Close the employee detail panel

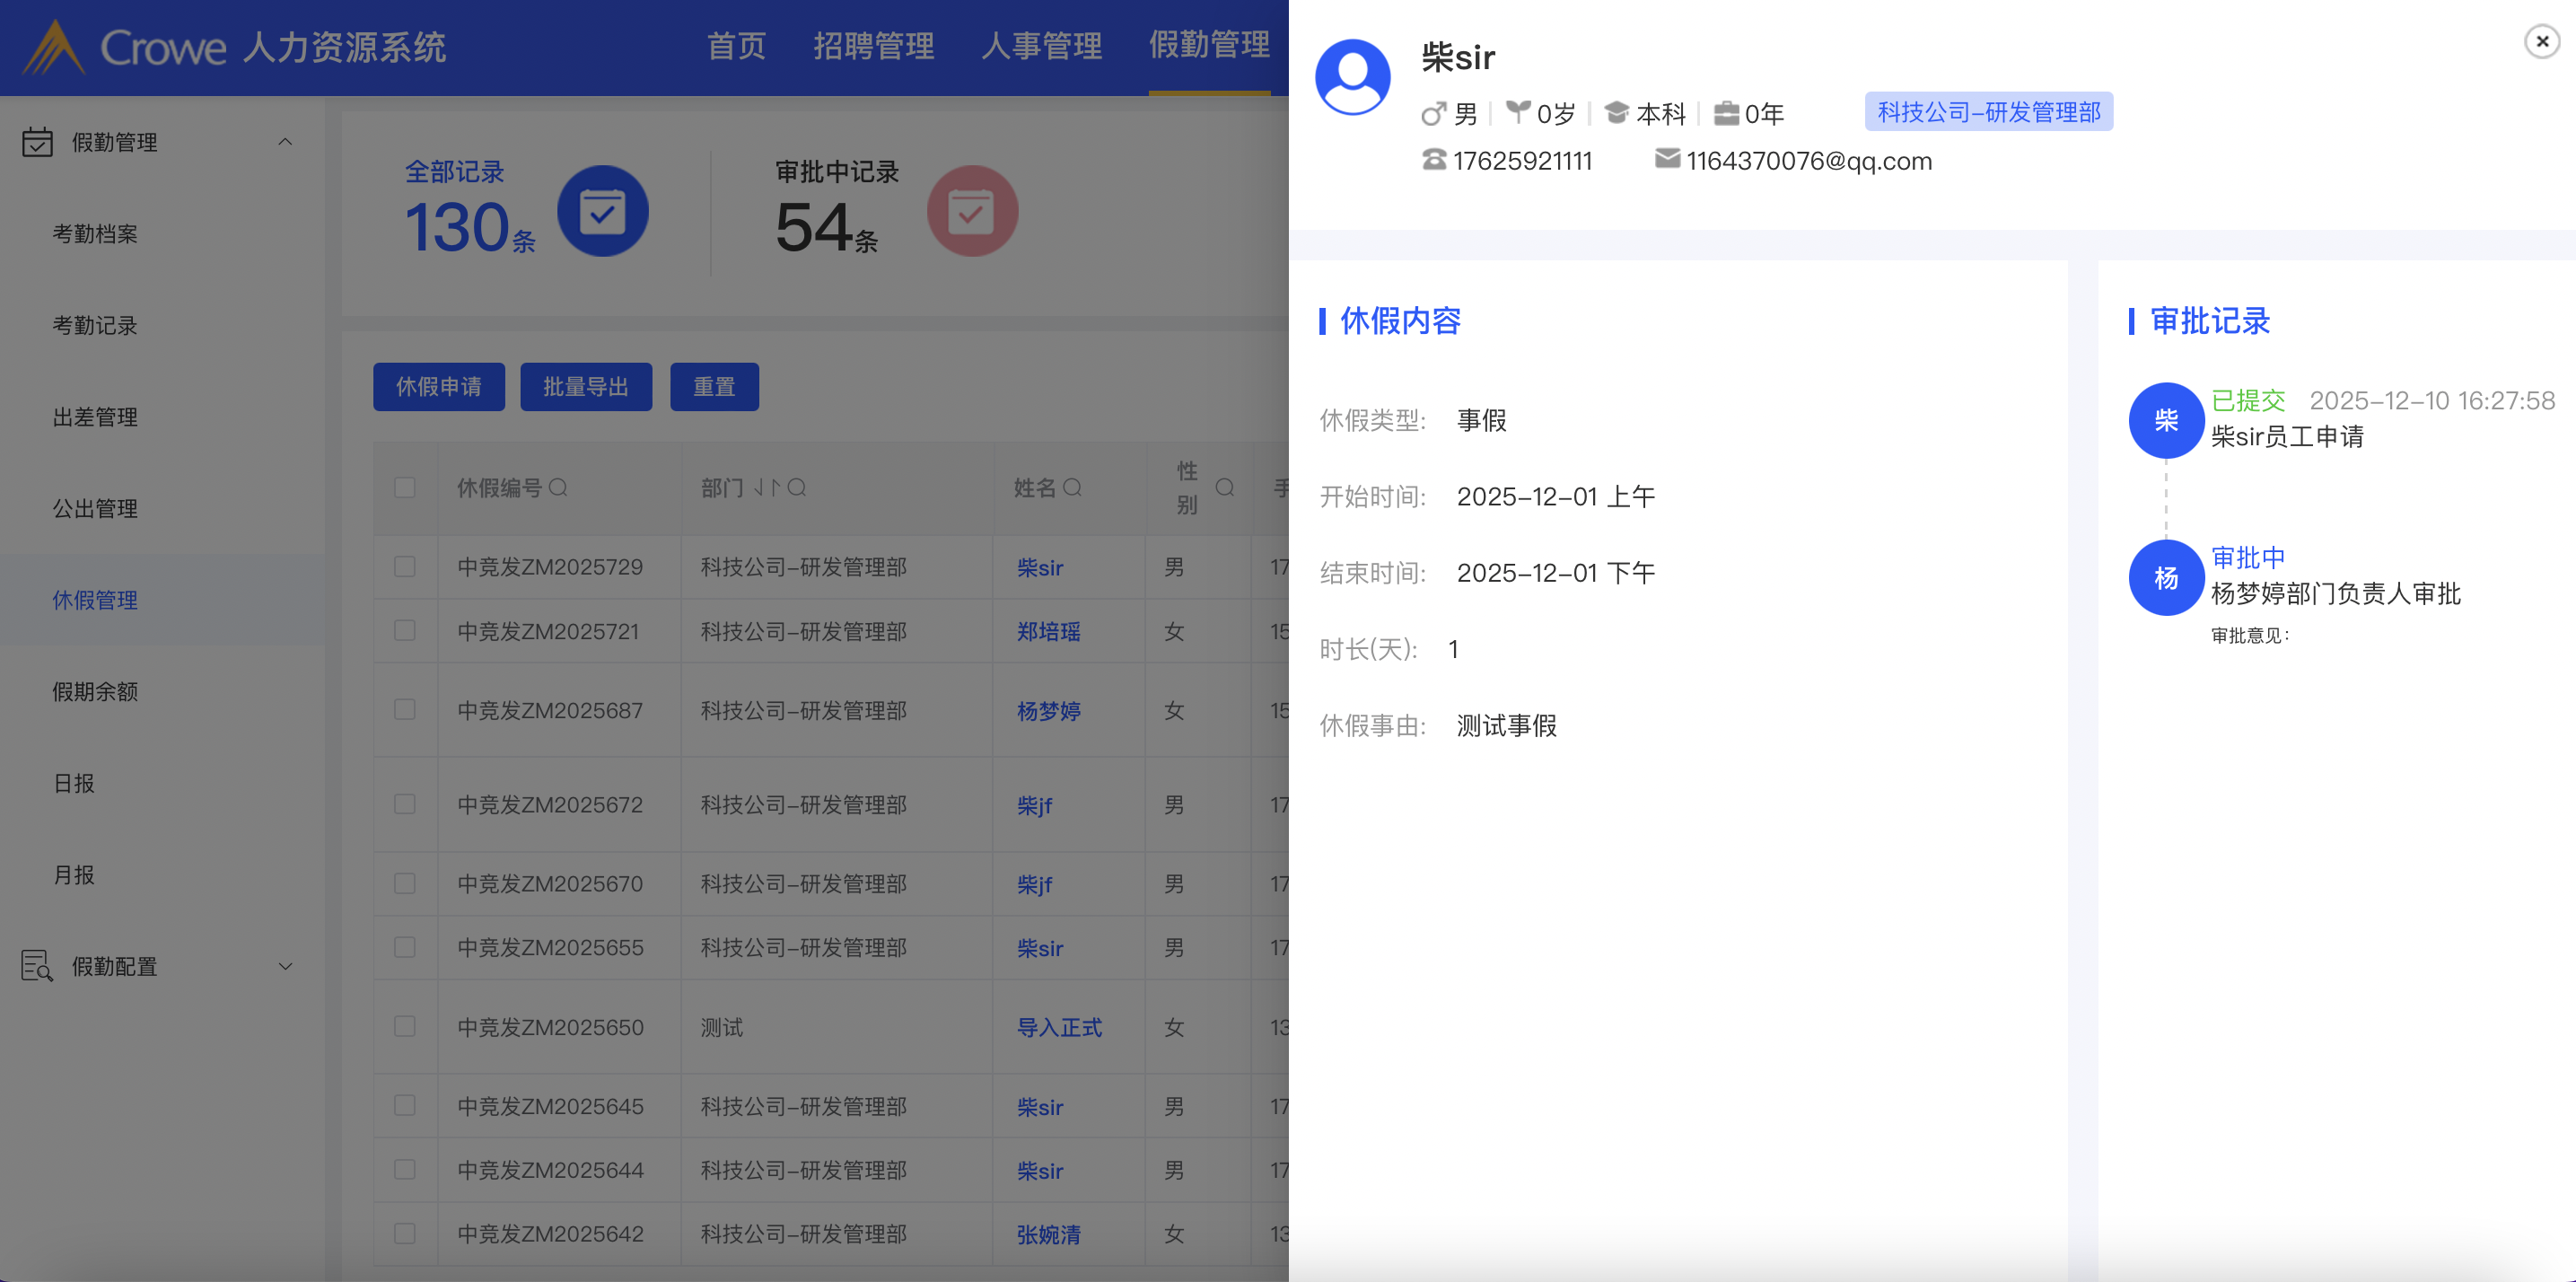click(x=2541, y=42)
